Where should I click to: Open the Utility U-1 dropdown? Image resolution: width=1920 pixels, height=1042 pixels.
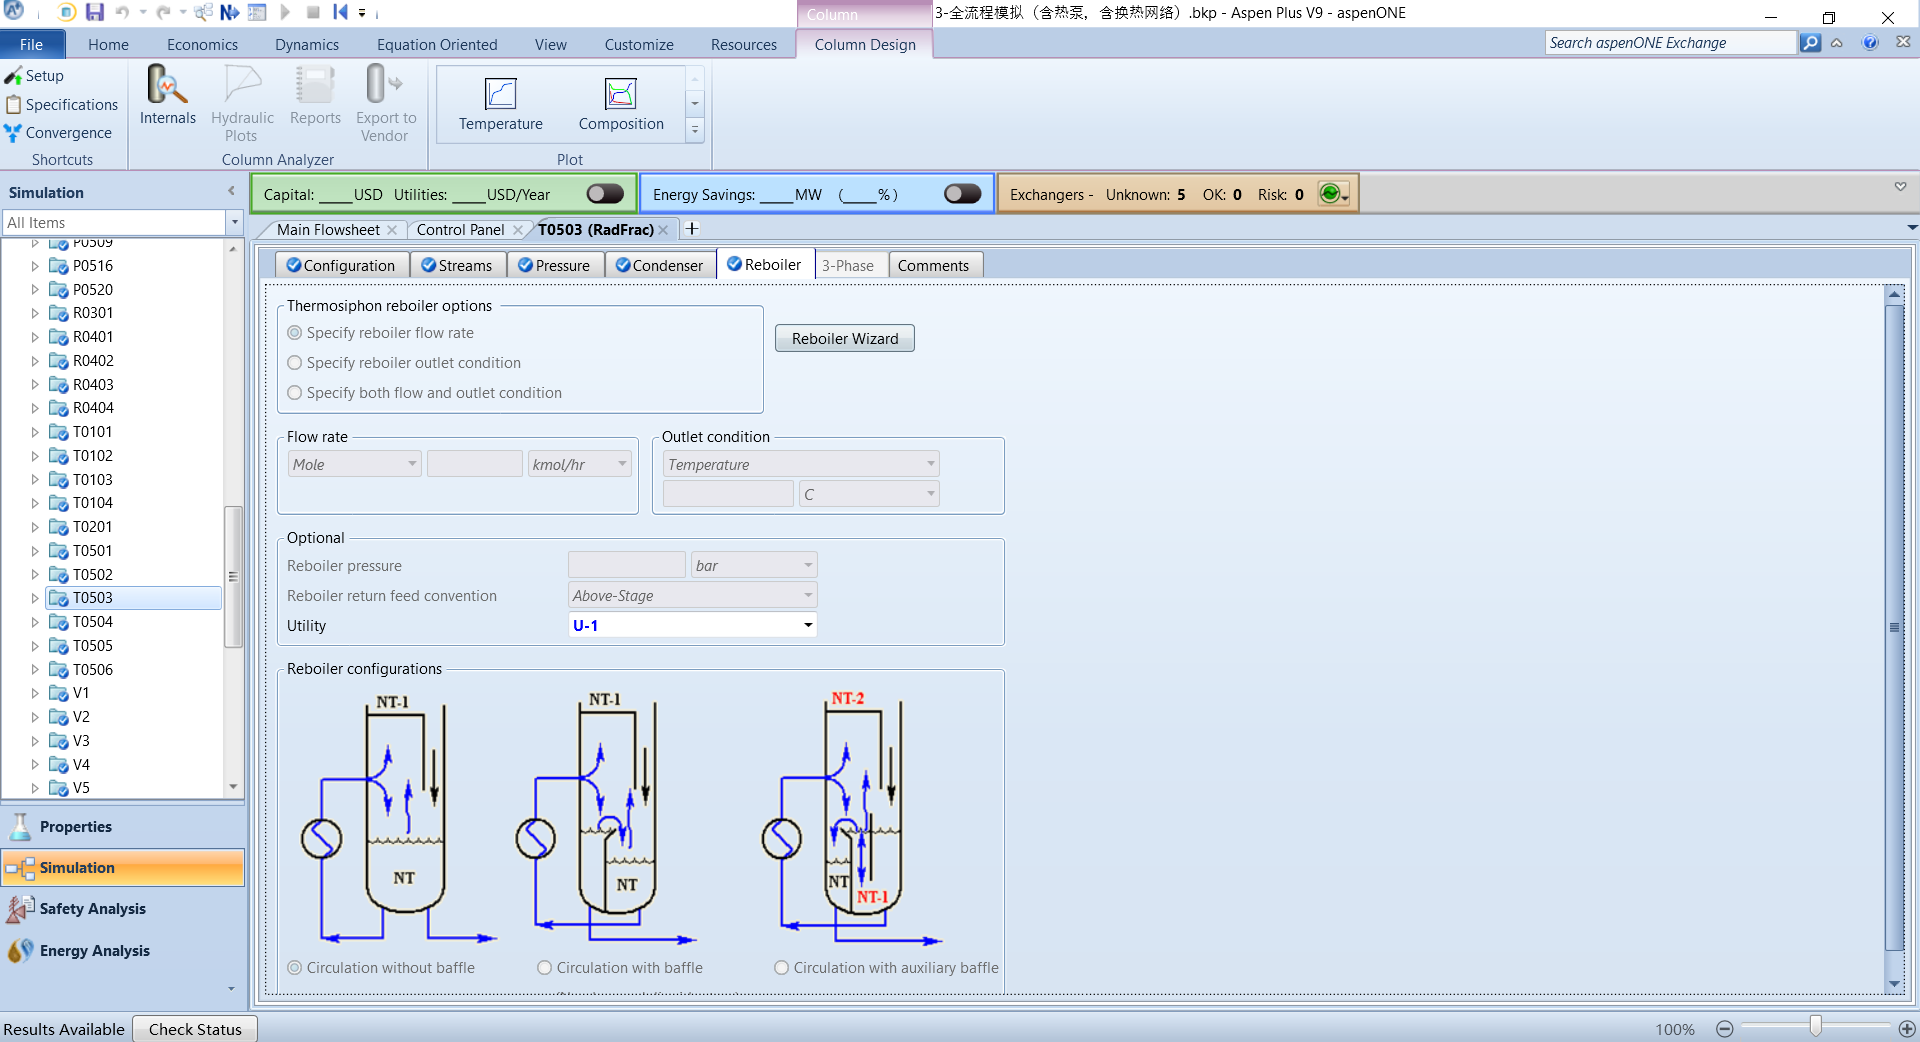coord(807,626)
